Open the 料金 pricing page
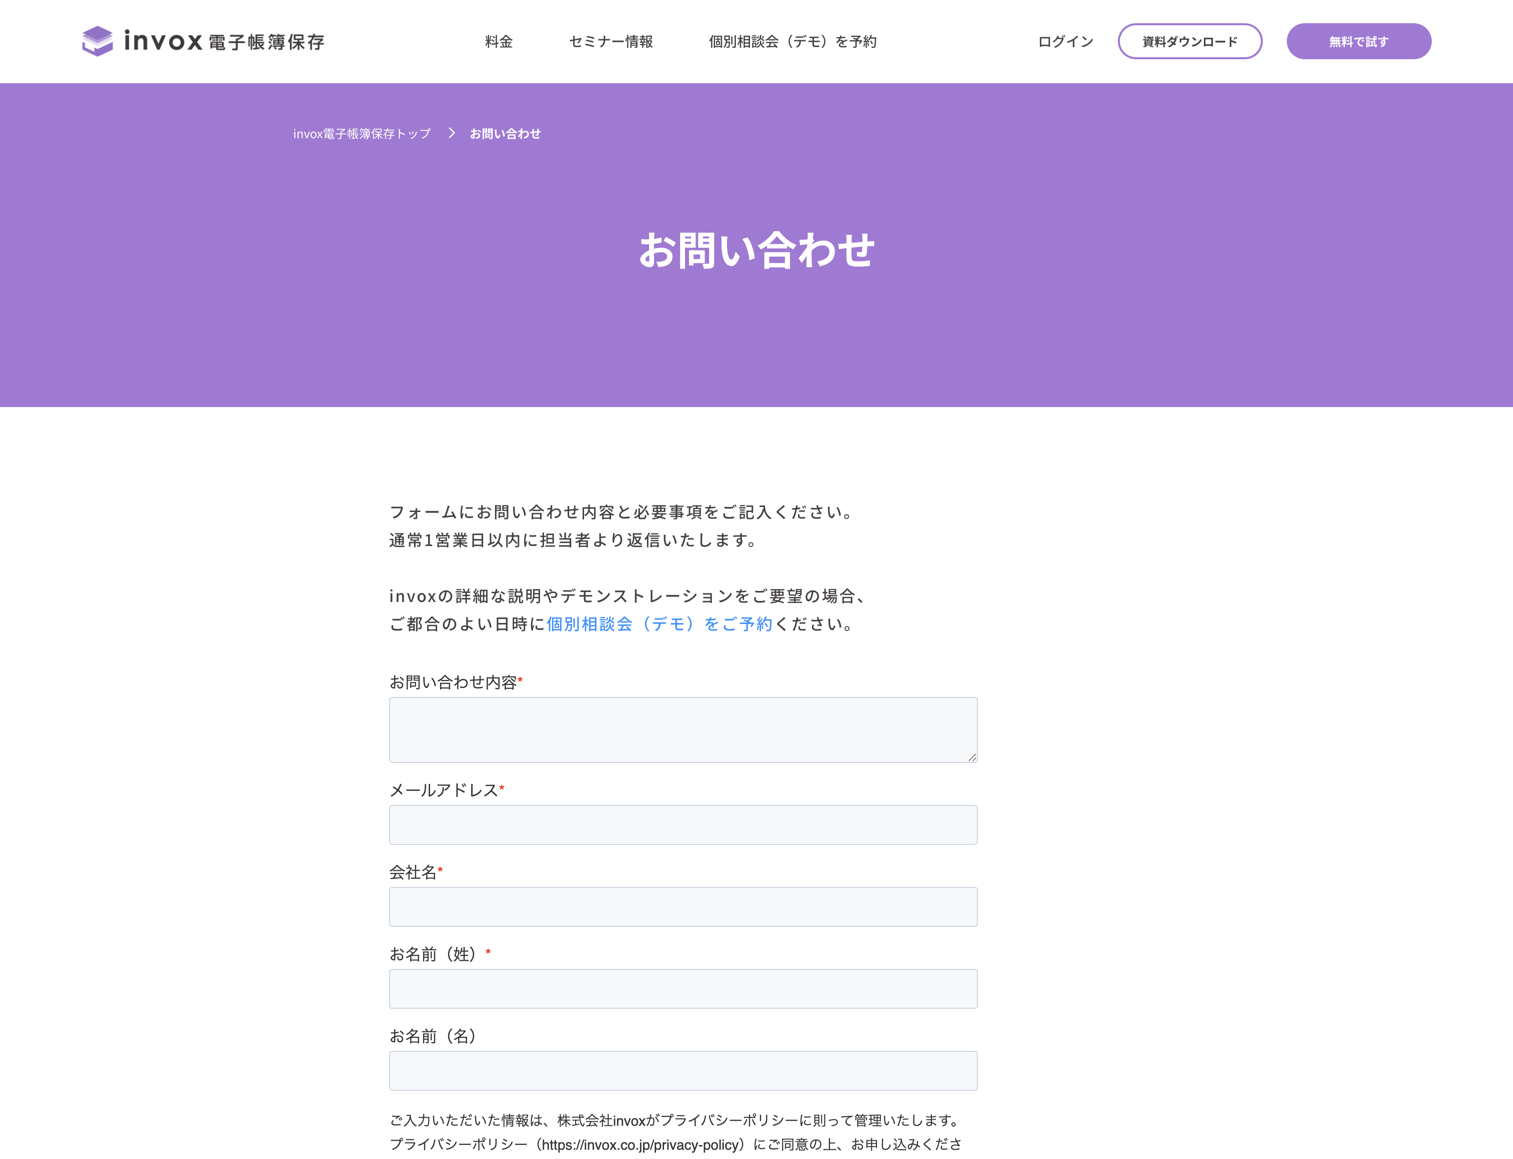Viewport: 1513px width, 1159px height. click(498, 41)
